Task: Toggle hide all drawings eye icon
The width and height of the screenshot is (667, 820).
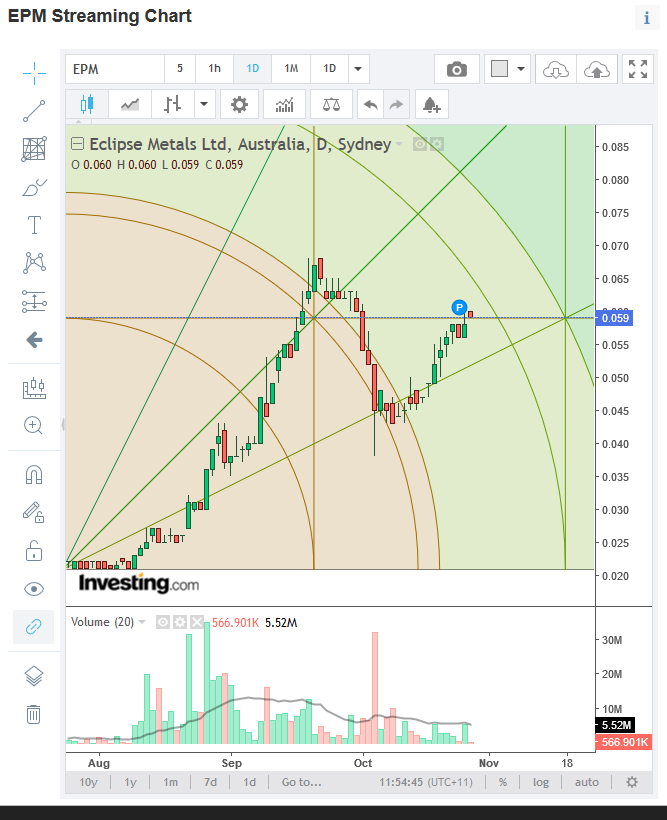Action: pyautogui.click(x=34, y=589)
